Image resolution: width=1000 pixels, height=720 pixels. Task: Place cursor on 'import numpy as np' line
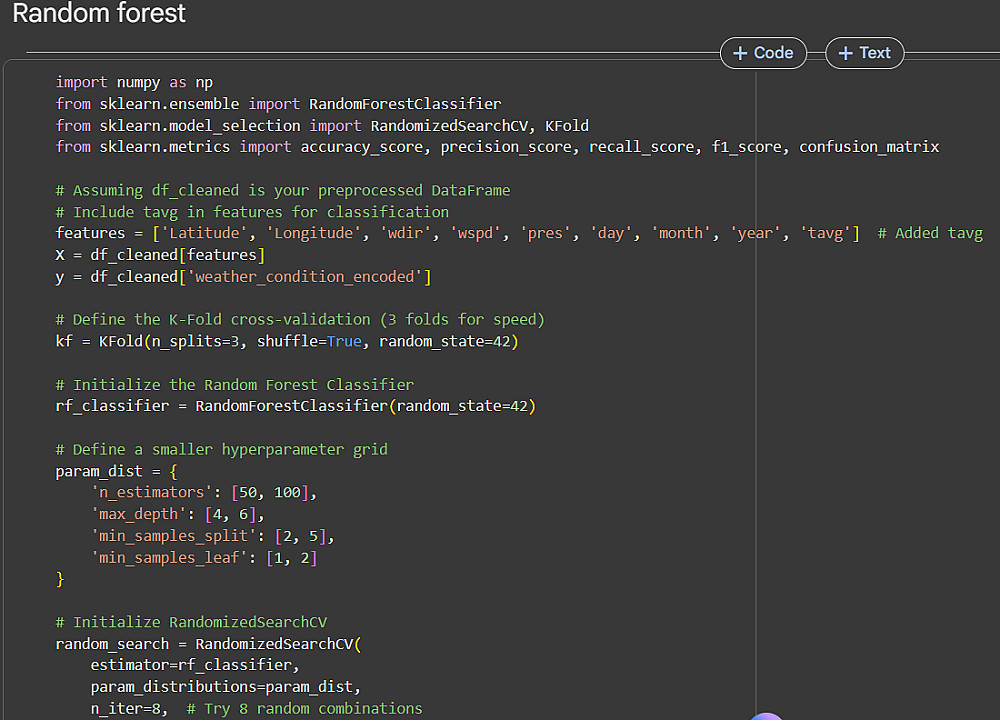tap(134, 82)
